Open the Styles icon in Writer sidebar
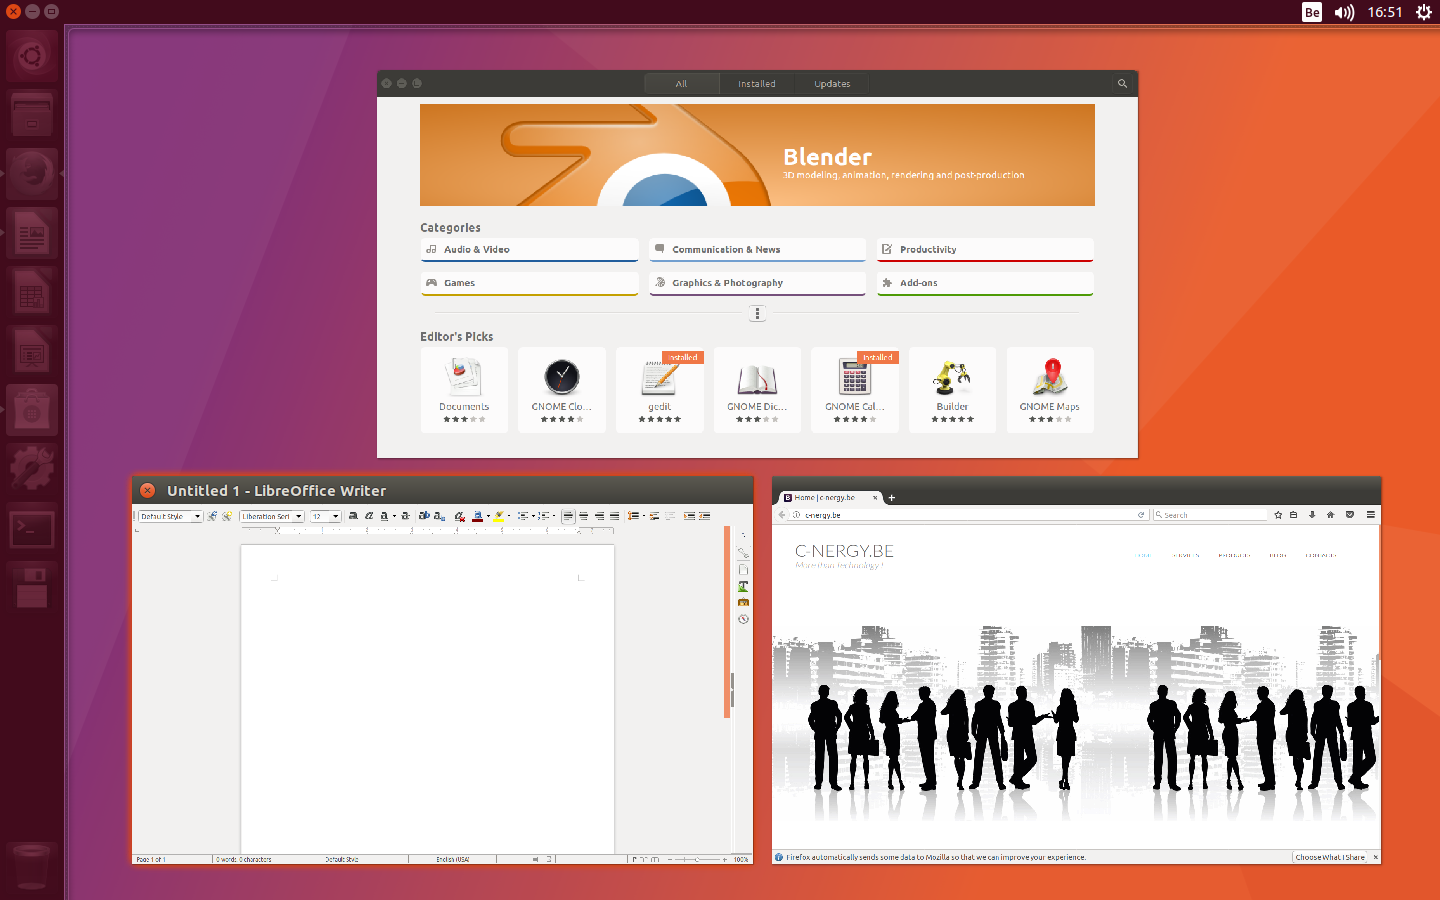The width and height of the screenshot is (1440, 900). pyautogui.click(x=743, y=586)
